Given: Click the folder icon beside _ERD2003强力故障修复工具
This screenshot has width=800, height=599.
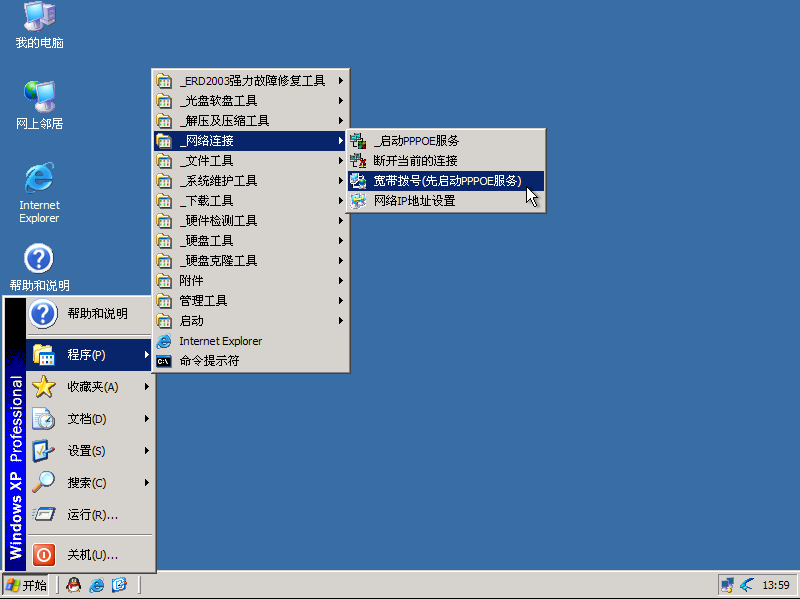Looking at the screenshot, I should (x=164, y=81).
